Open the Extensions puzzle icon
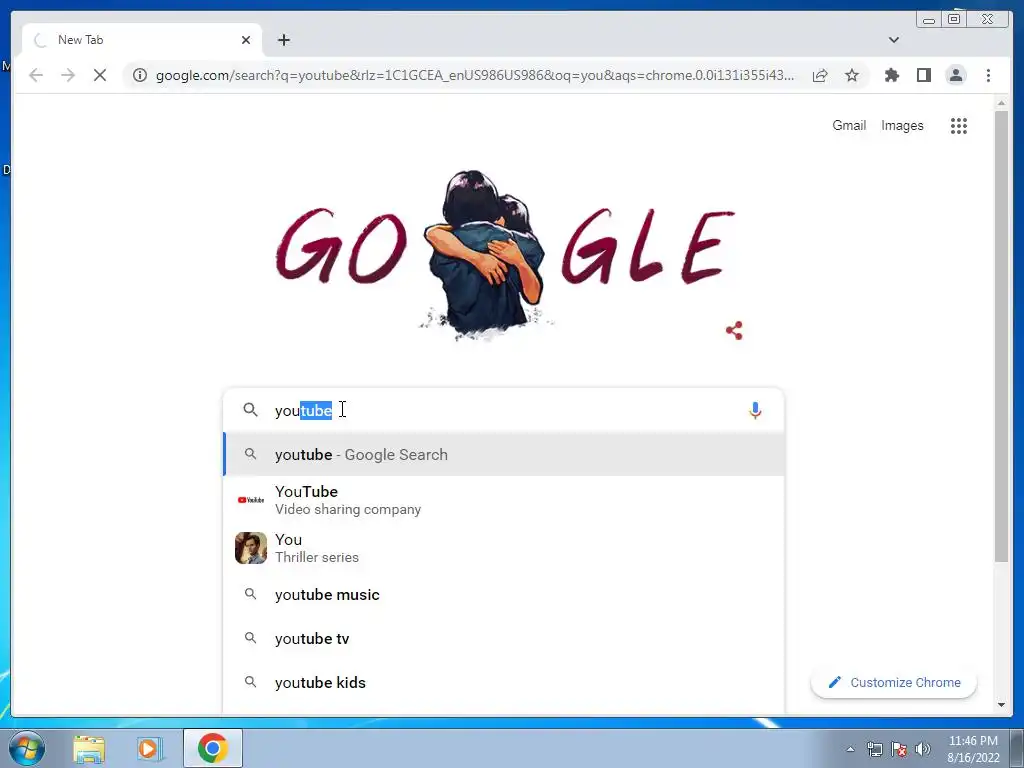This screenshot has height=768, width=1024. (x=891, y=75)
